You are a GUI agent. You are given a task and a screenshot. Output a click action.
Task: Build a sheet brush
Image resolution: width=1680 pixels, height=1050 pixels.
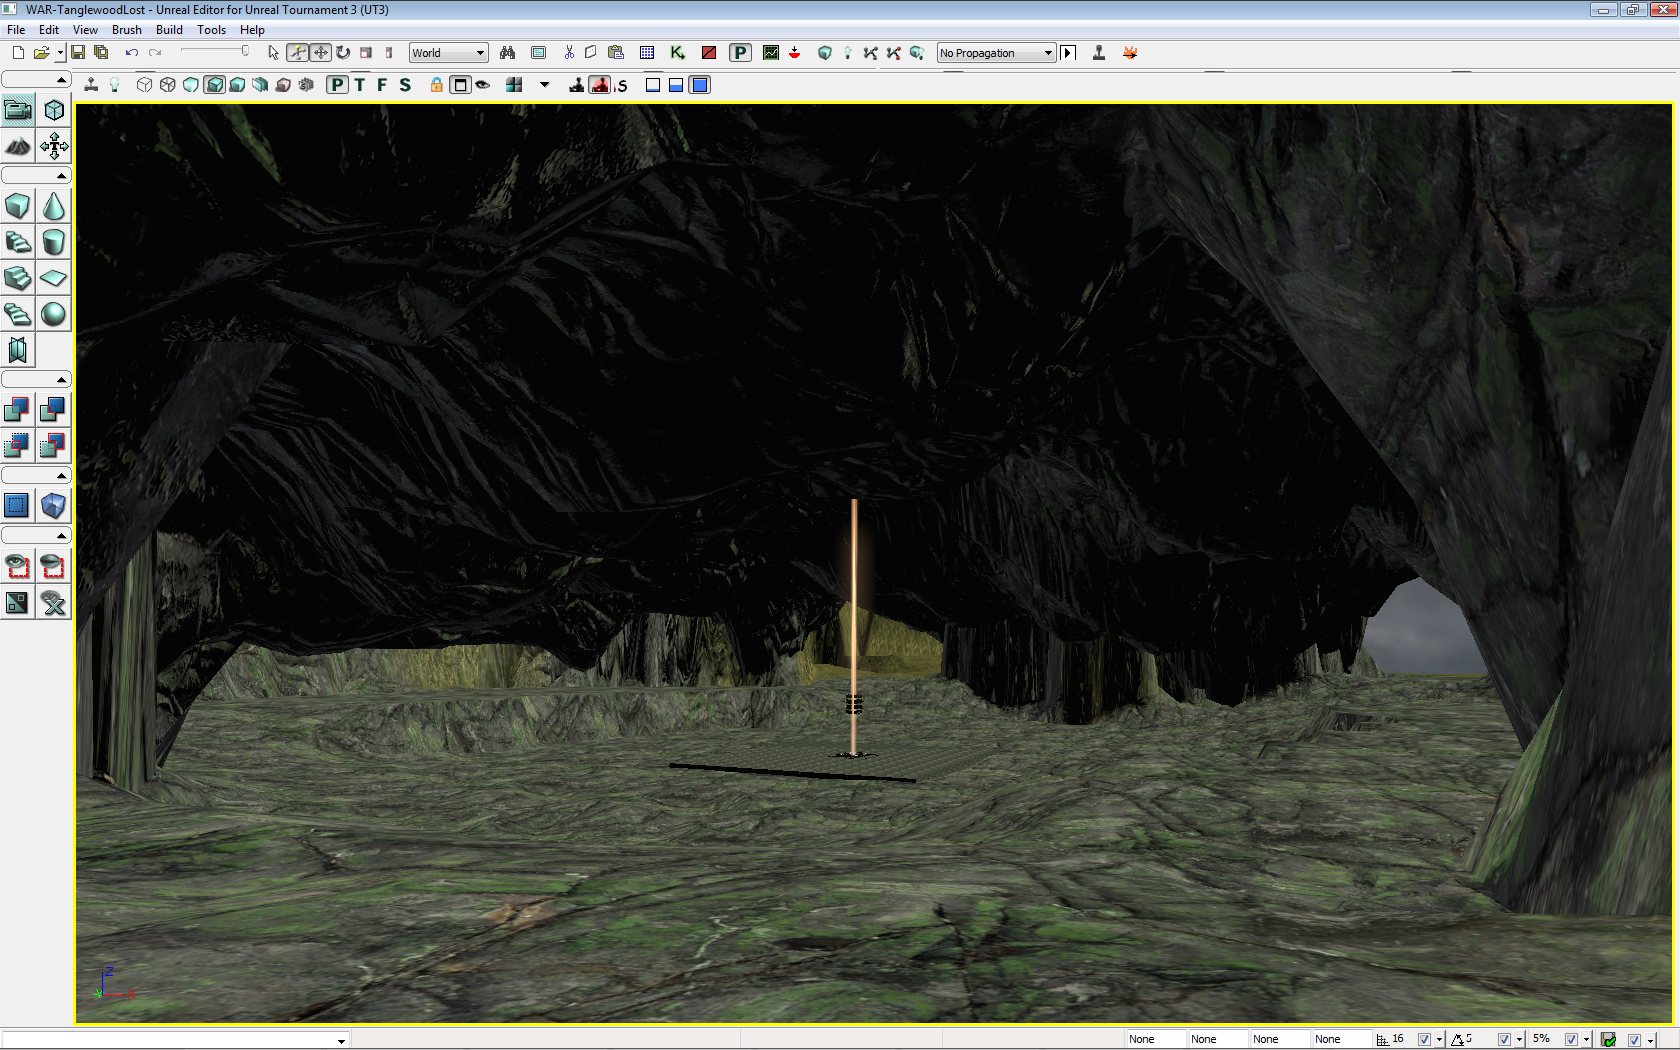coord(54,279)
